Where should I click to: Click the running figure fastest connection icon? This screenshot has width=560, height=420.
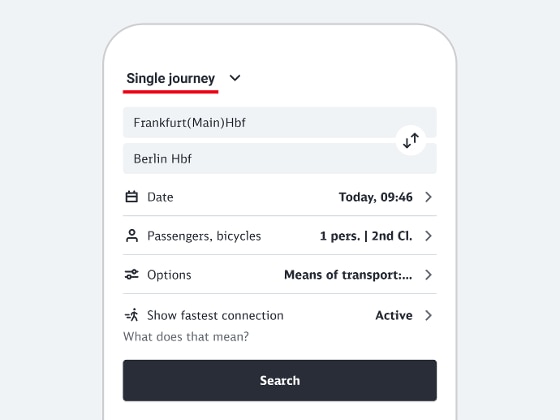[131, 315]
